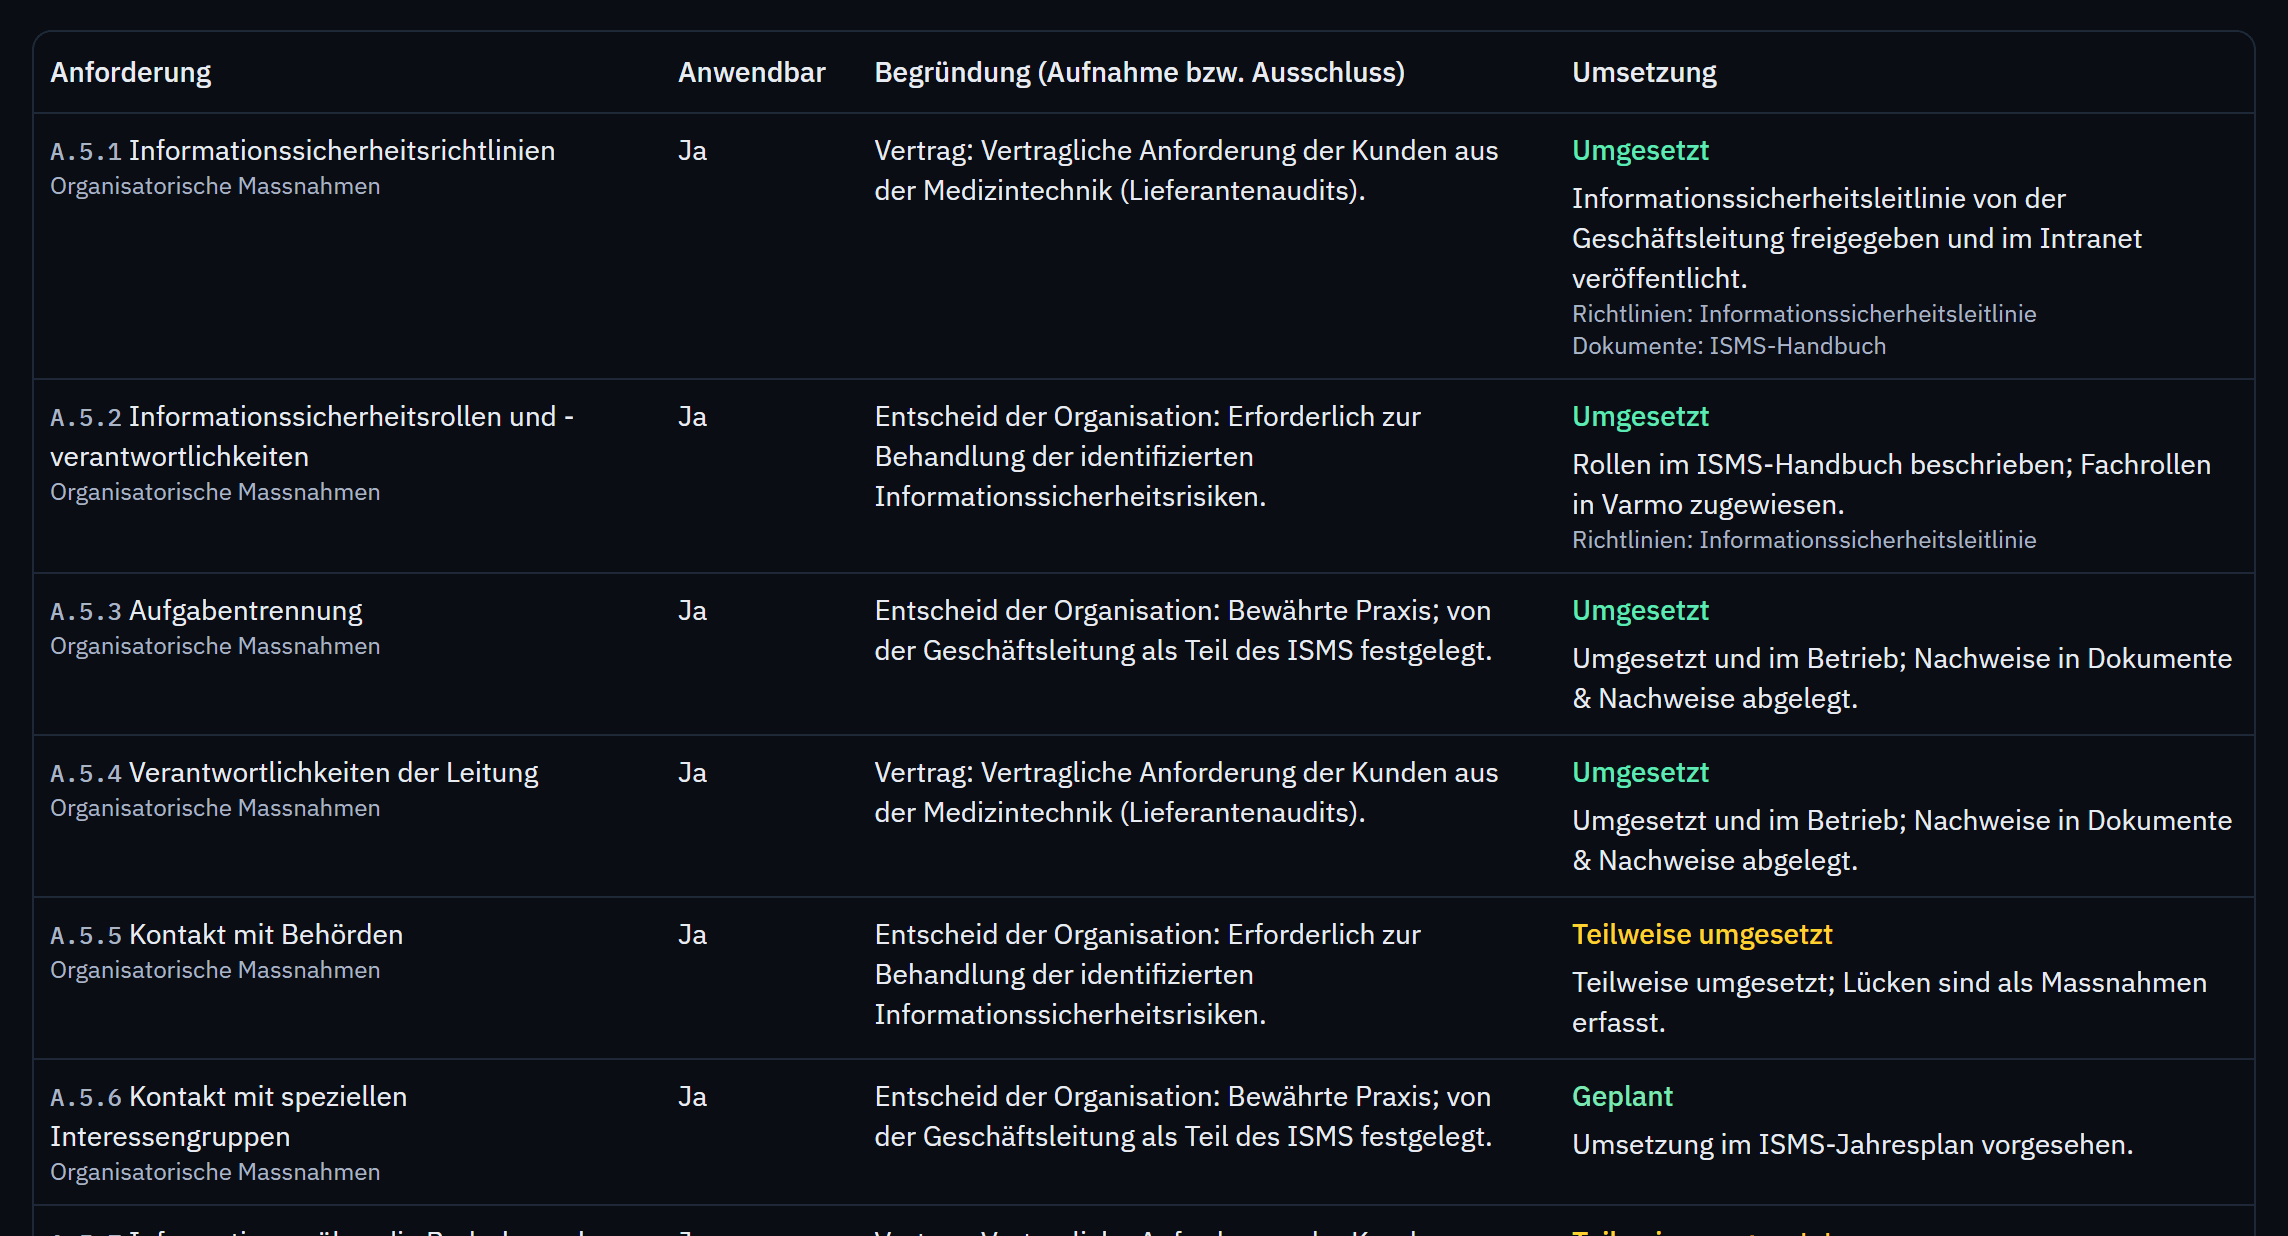The width and height of the screenshot is (2288, 1236).
Task: Click 'Organisatorische Massnahmen' under A.5.3 Aufgabentrennung
Action: [215, 647]
